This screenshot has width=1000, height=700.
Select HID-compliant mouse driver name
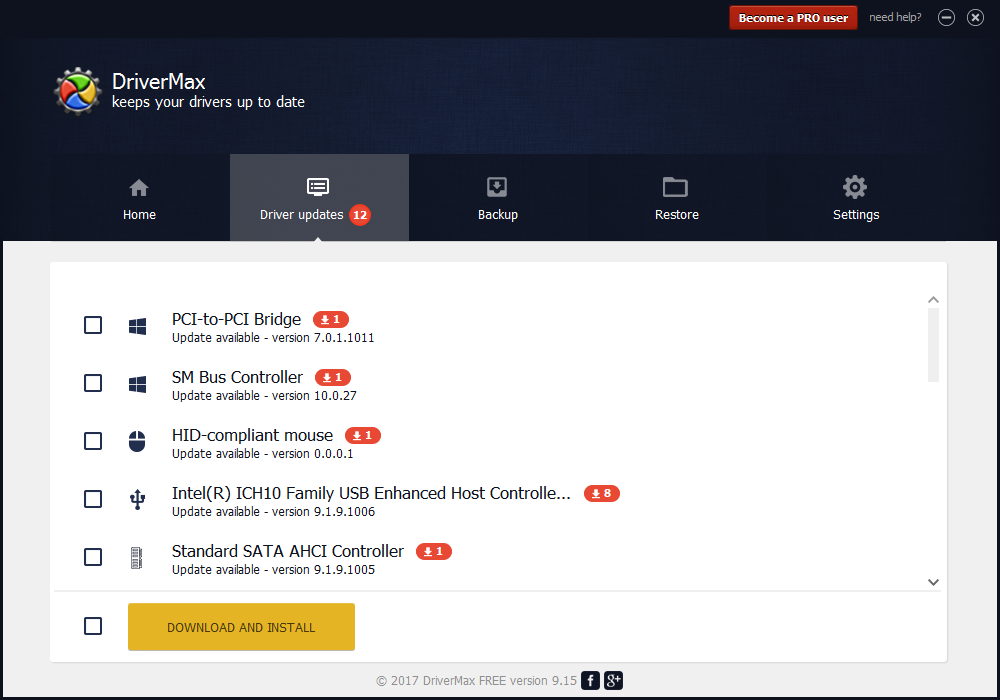253,435
